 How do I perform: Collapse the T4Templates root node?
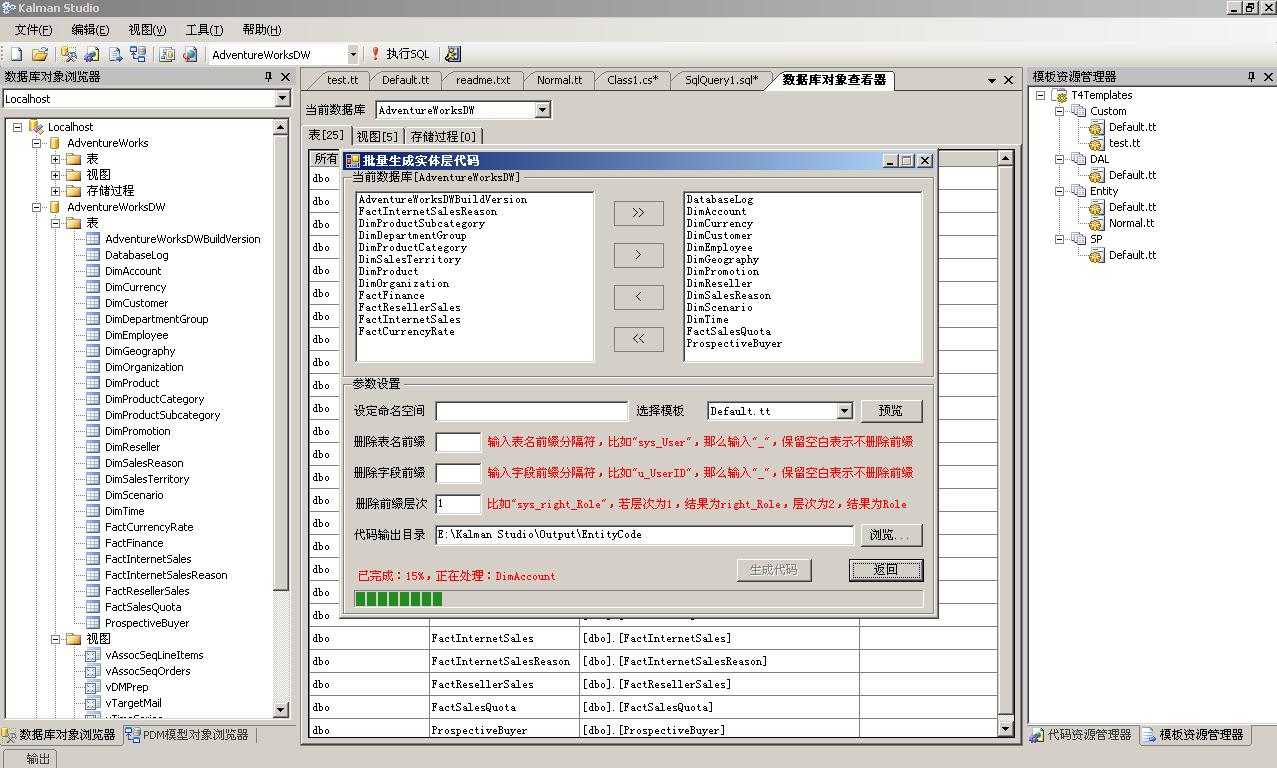tap(1041, 95)
